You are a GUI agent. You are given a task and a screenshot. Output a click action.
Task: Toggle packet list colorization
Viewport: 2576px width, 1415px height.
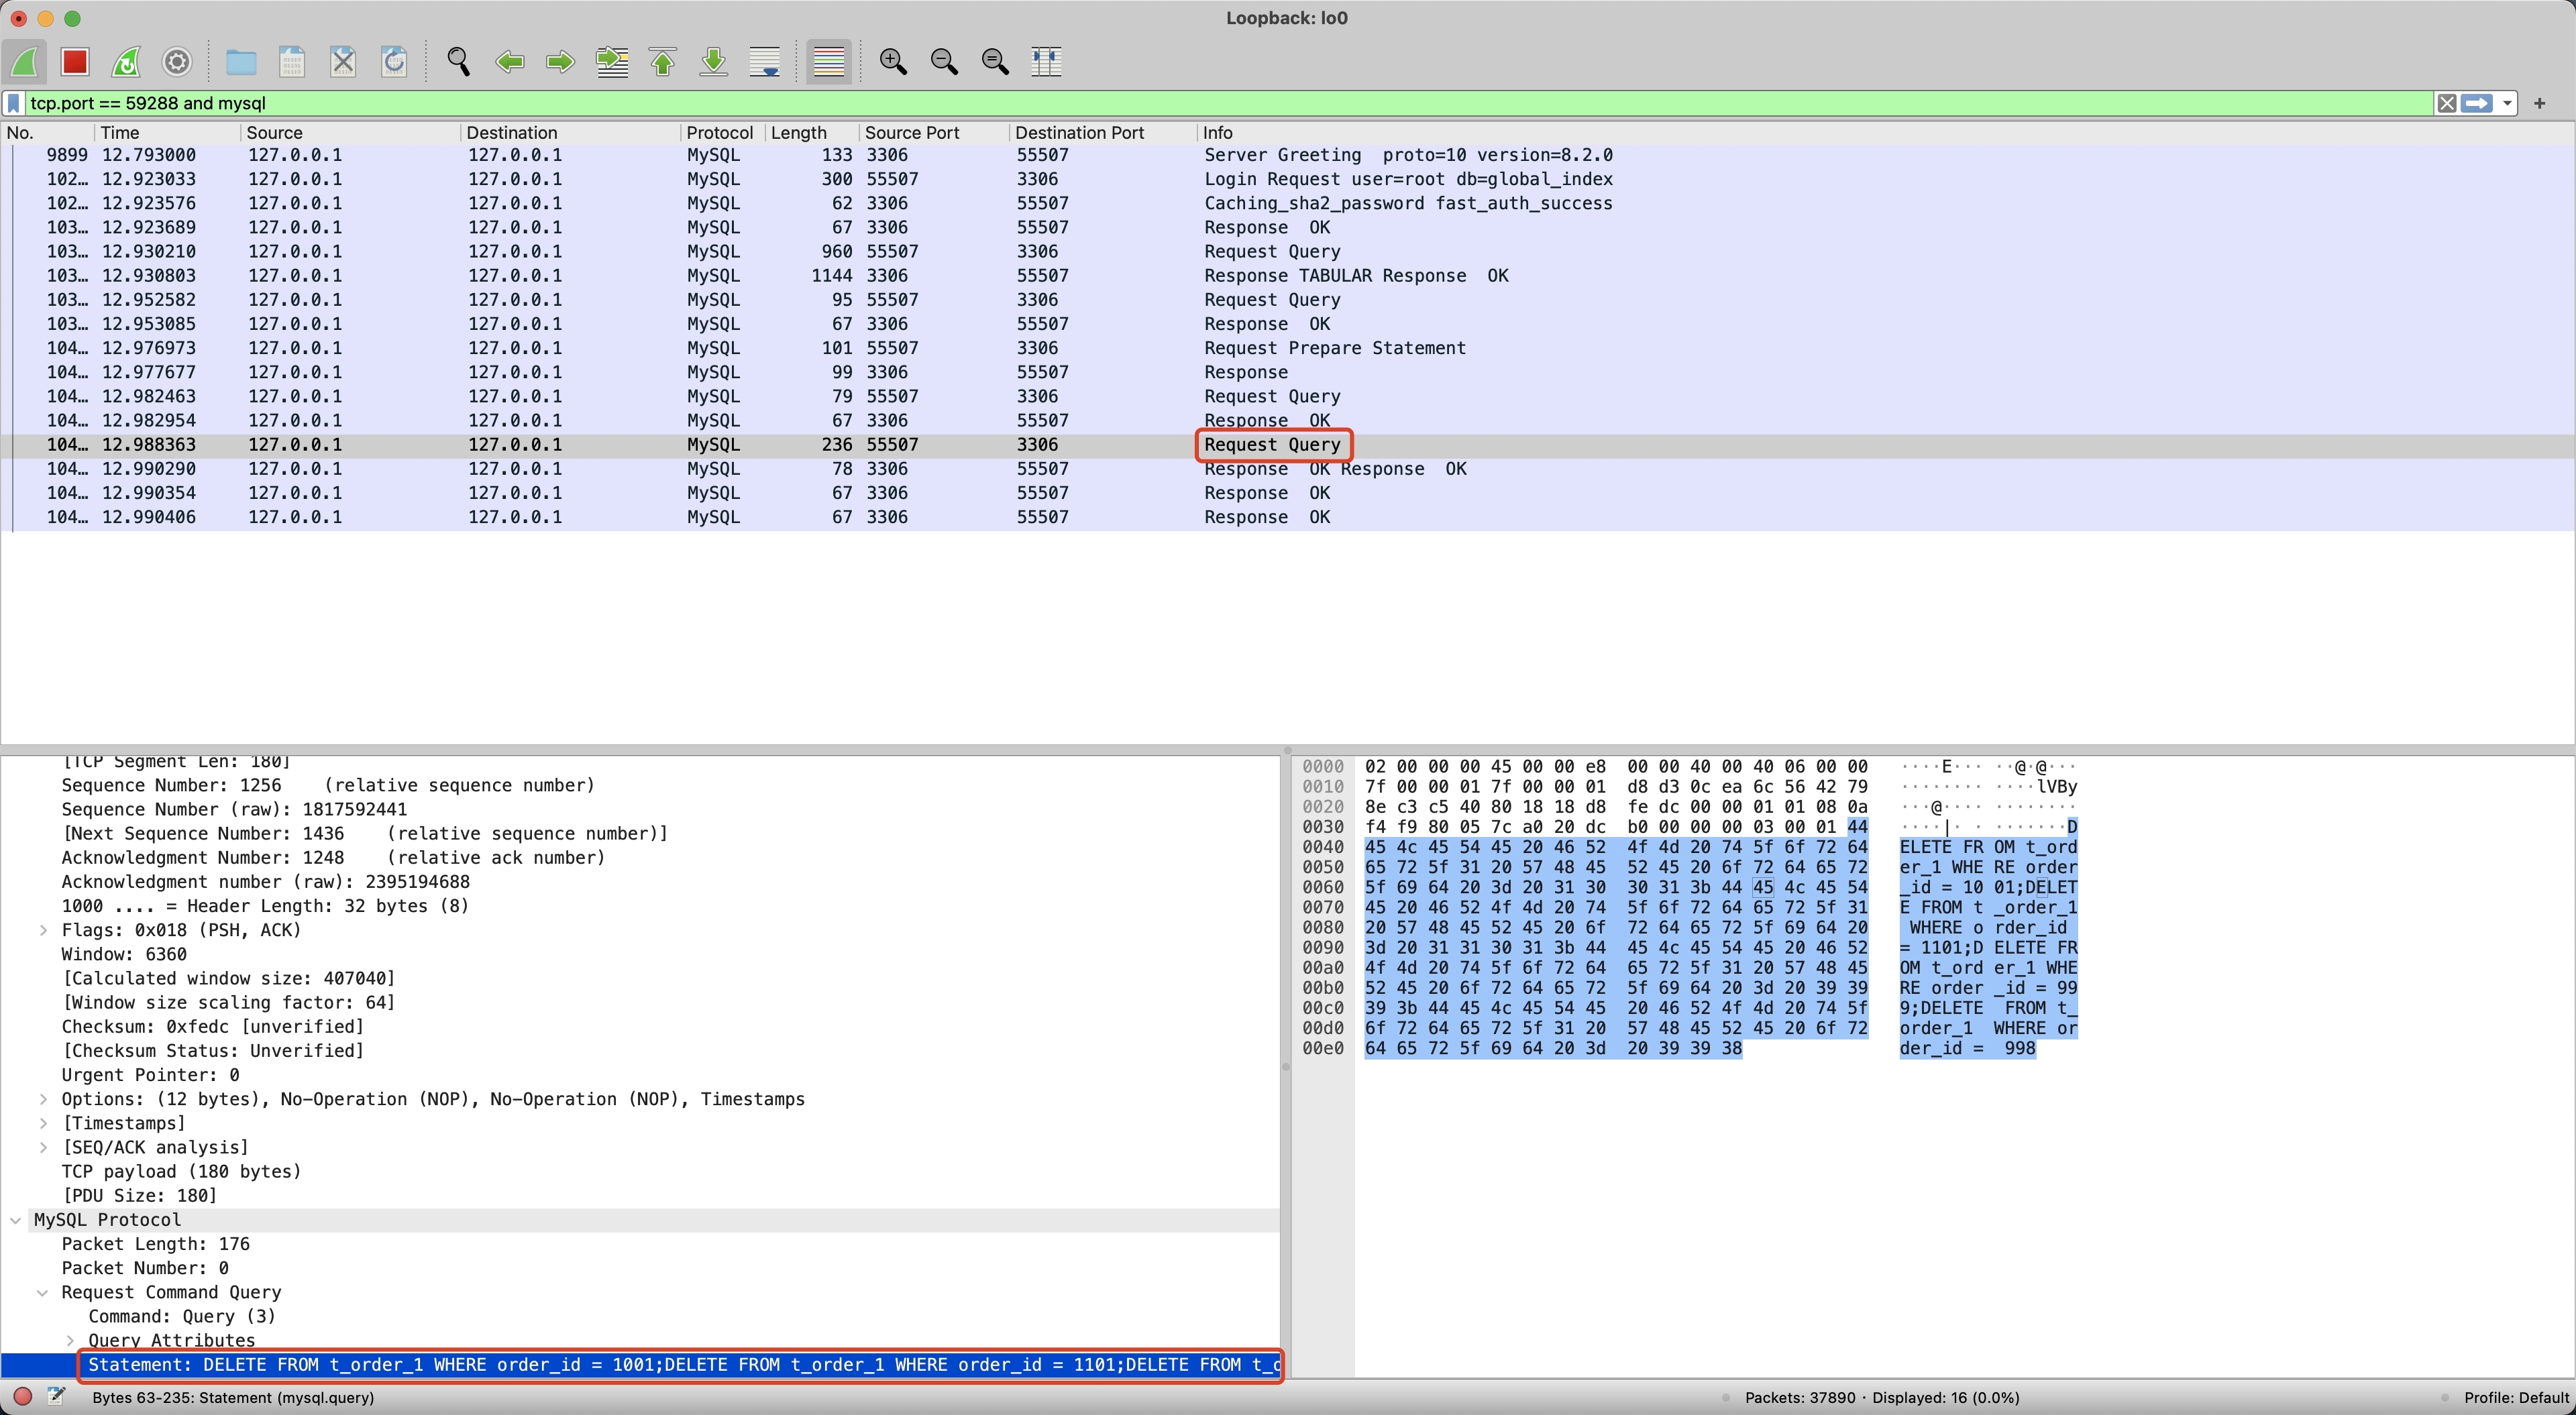[828, 62]
